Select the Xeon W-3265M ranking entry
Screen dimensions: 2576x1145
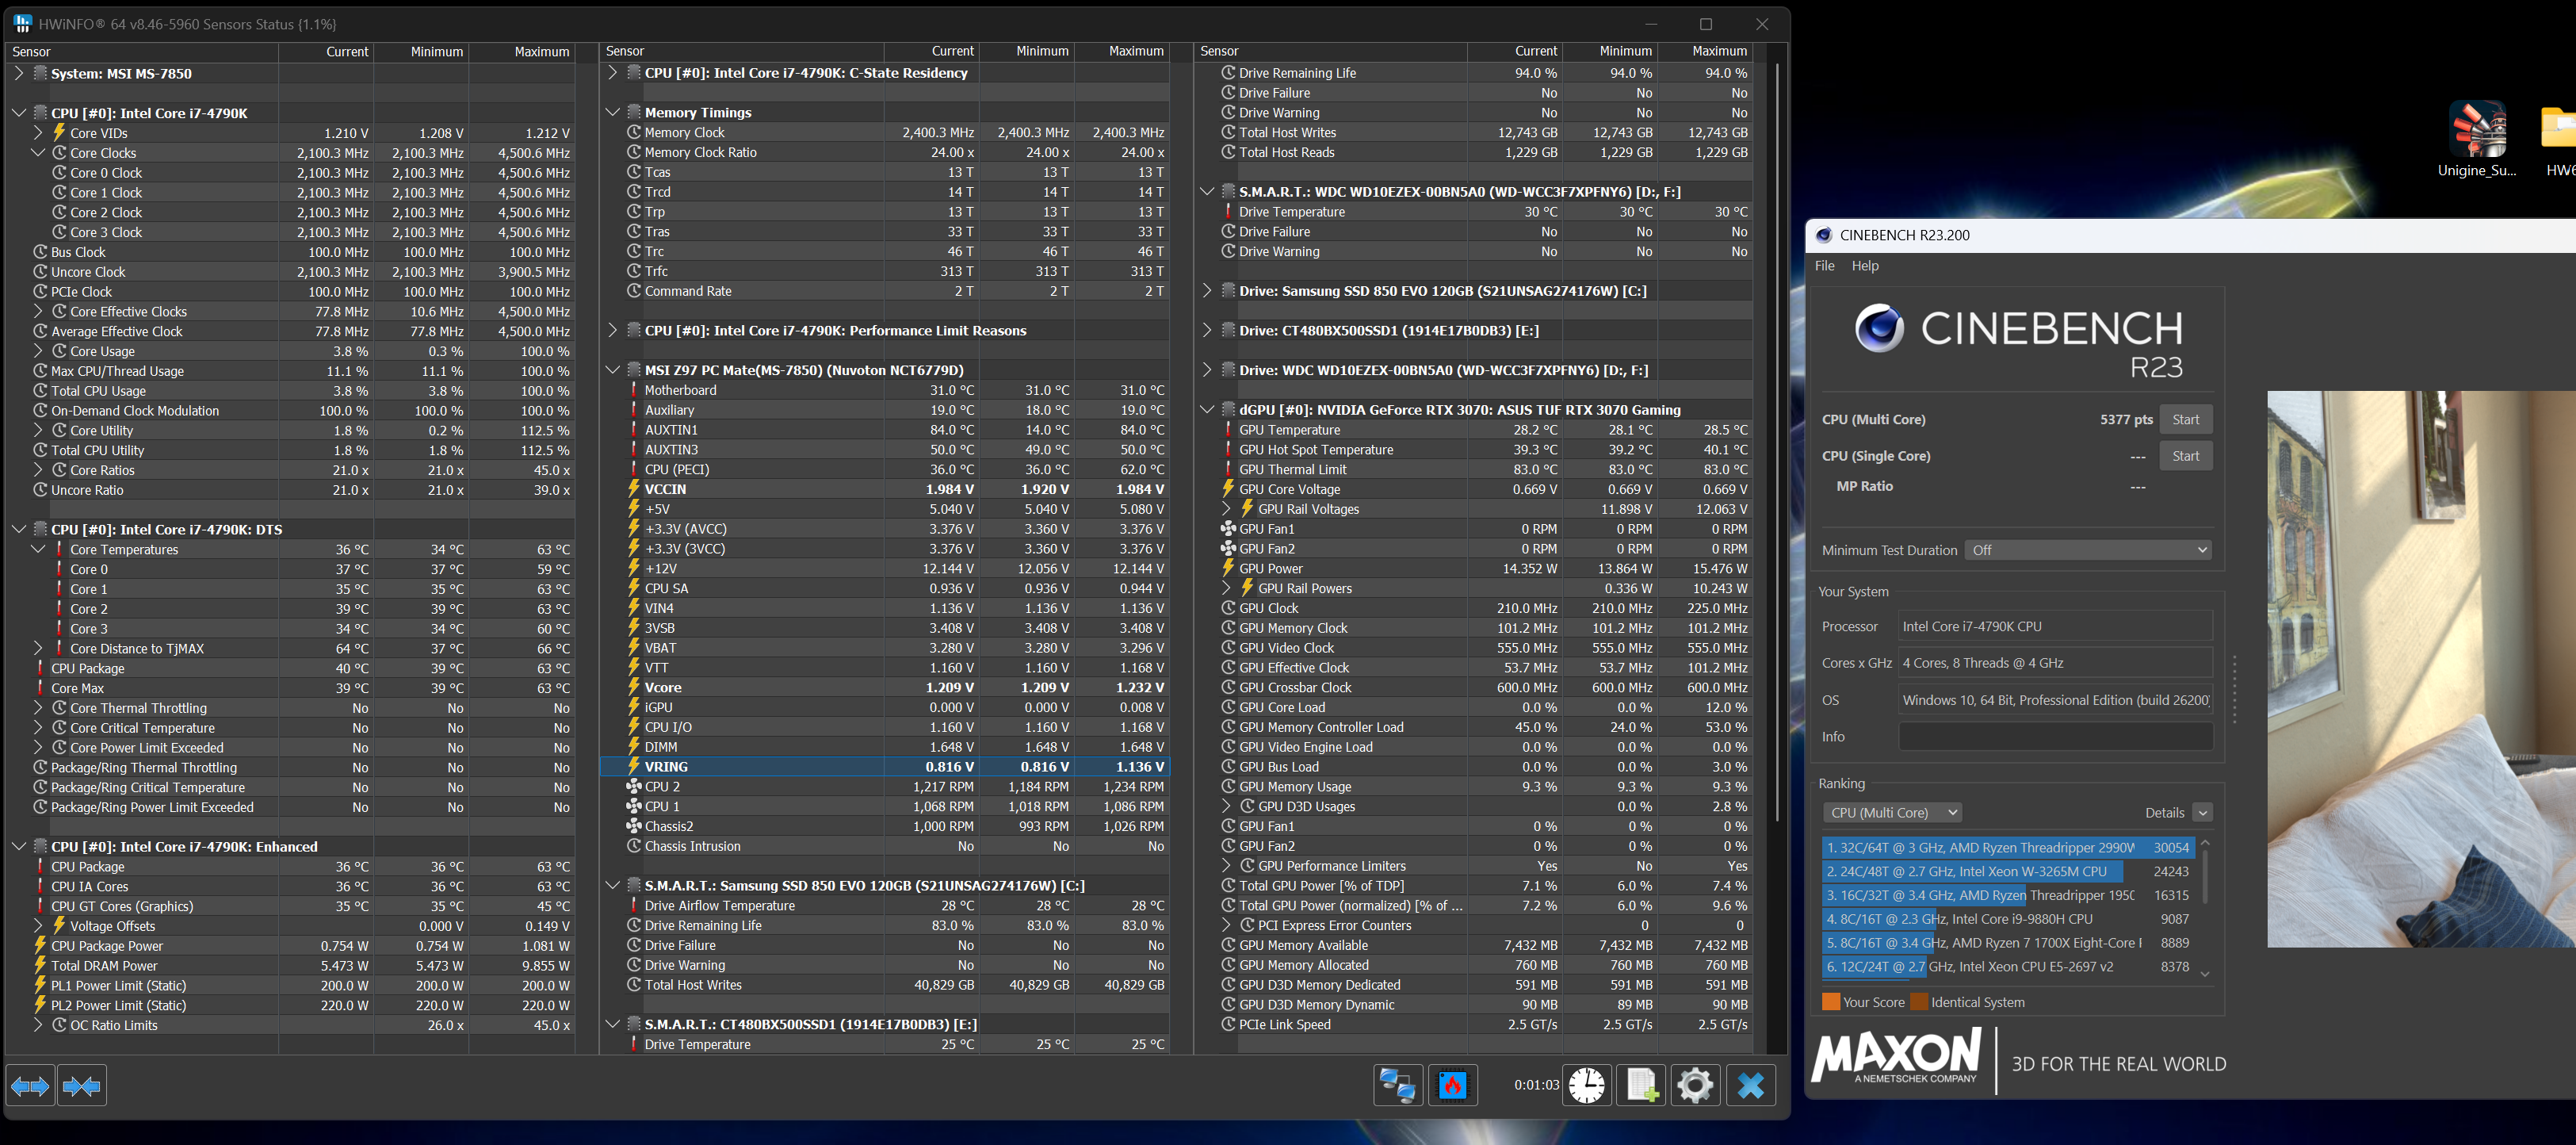point(2008,872)
